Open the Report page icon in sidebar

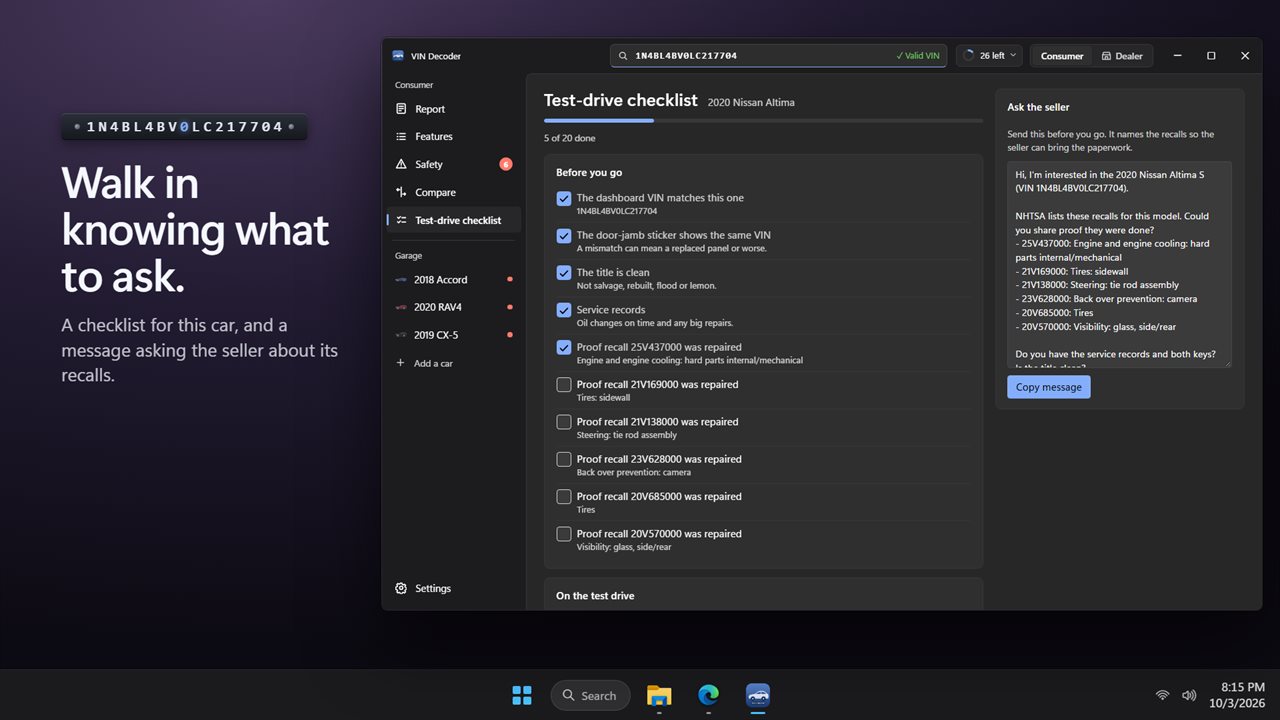pyautogui.click(x=401, y=109)
